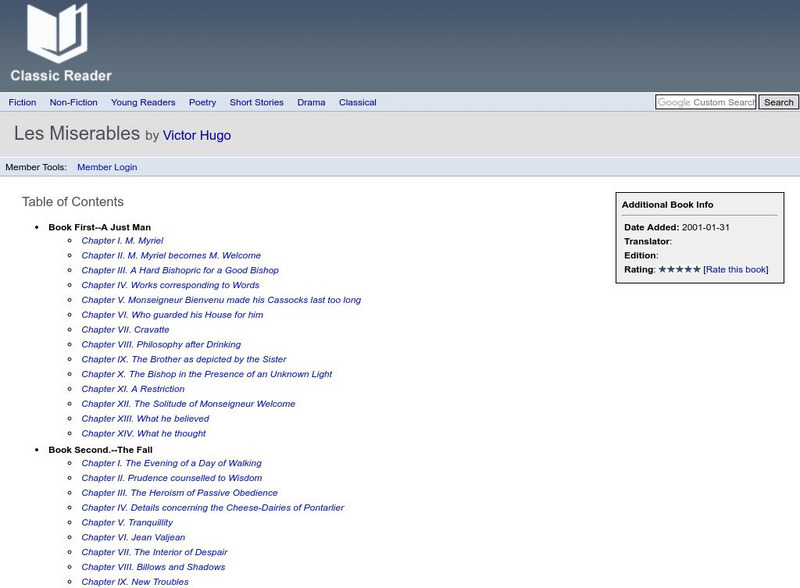This screenshot has height=588, width=800.
Task: Open Chapter III. Heroism of Passive Obedience
Action: click(x=180, y=493)
